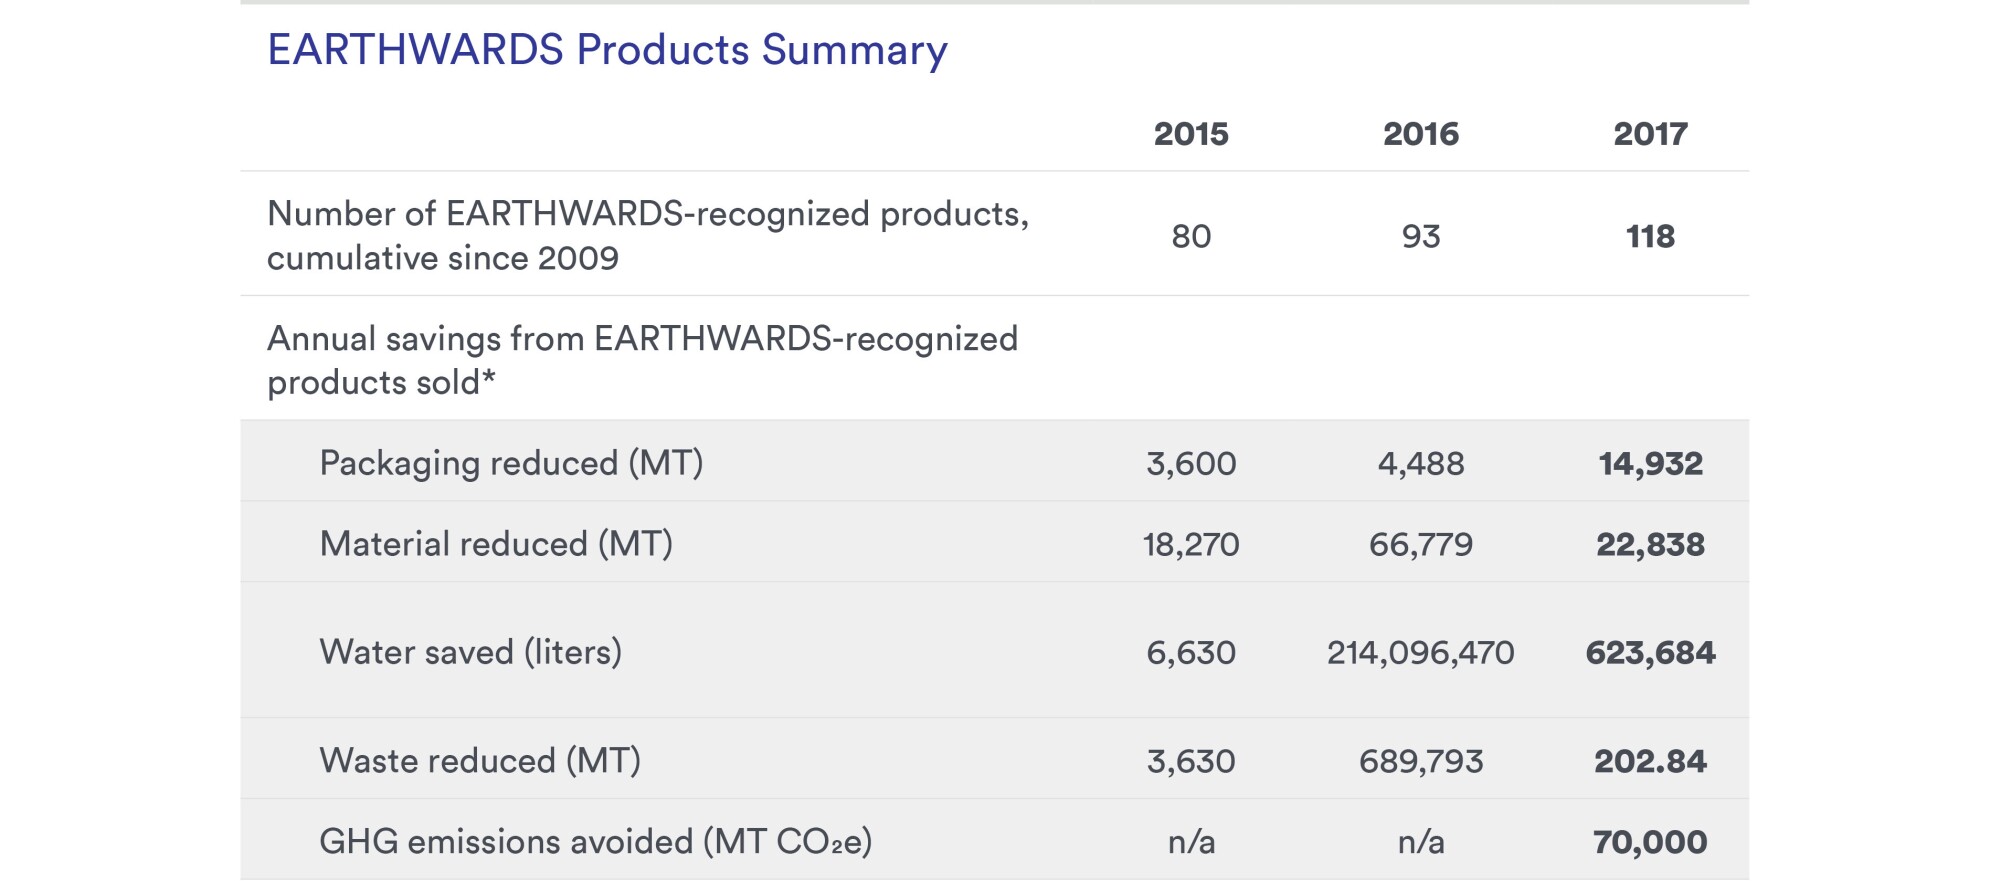
Task: Select the 2016 column header
Action: point(1421,134)
